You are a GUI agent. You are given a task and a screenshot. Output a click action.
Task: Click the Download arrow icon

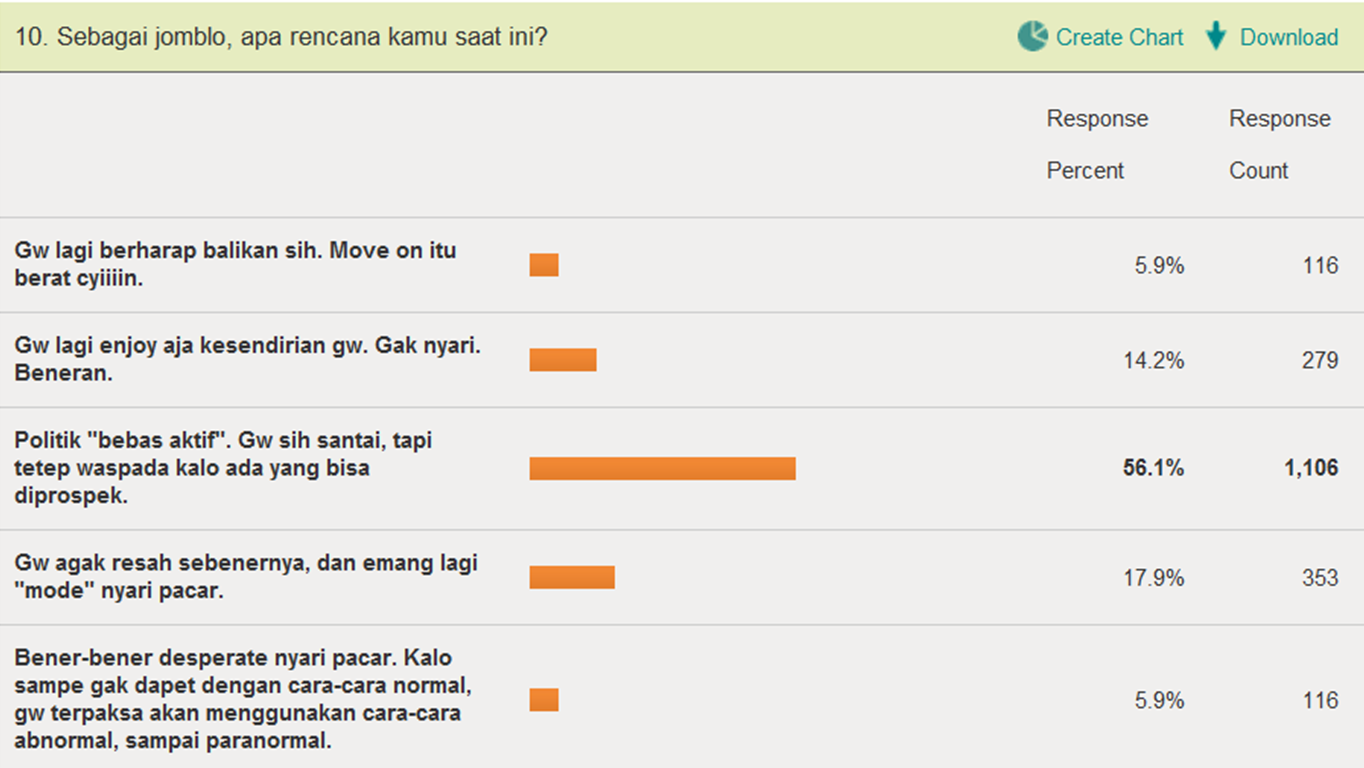pos(1216,37)
